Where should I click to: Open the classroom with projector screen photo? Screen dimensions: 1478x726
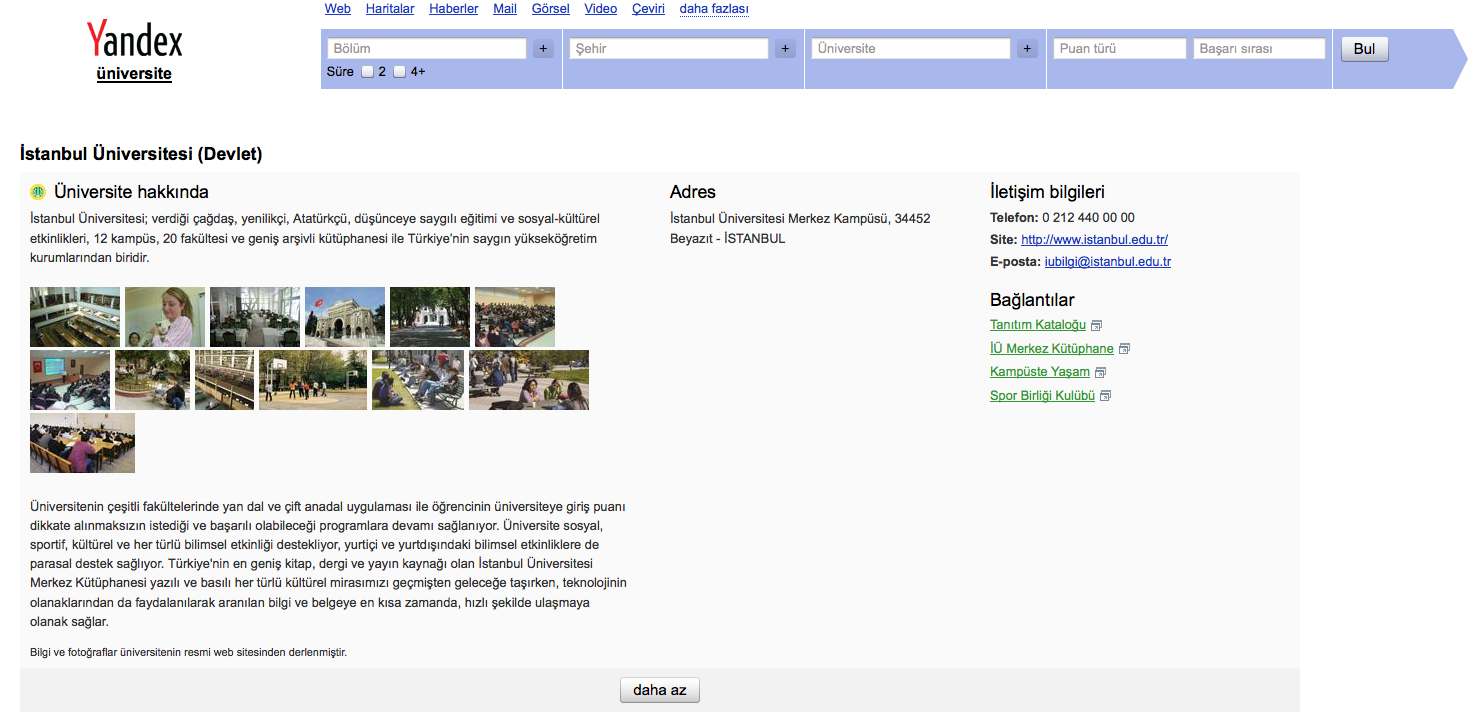click(70, 380)
